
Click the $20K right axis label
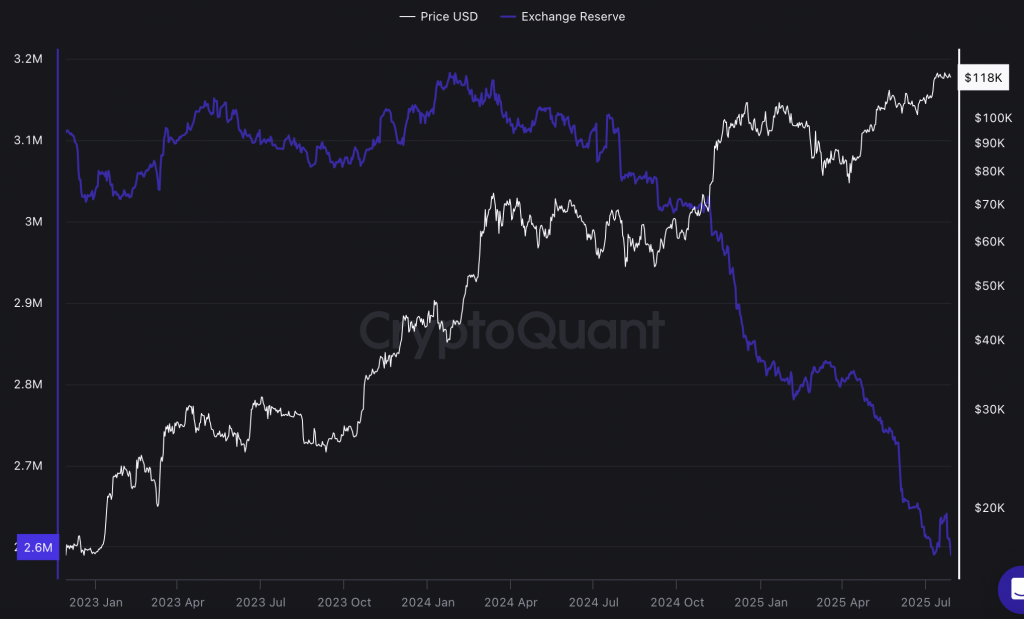click(x=990, y=508)
